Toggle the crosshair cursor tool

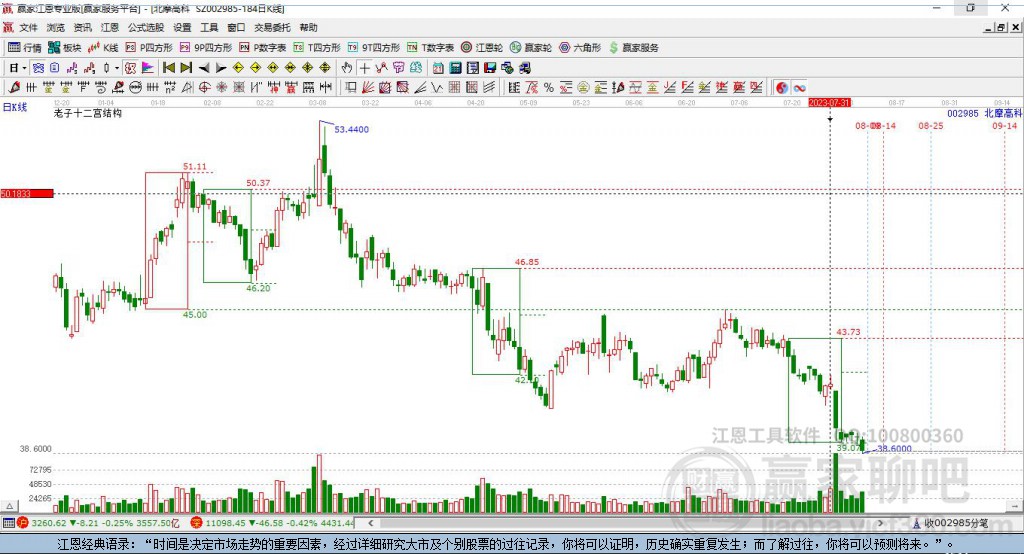tap(364, 68)
